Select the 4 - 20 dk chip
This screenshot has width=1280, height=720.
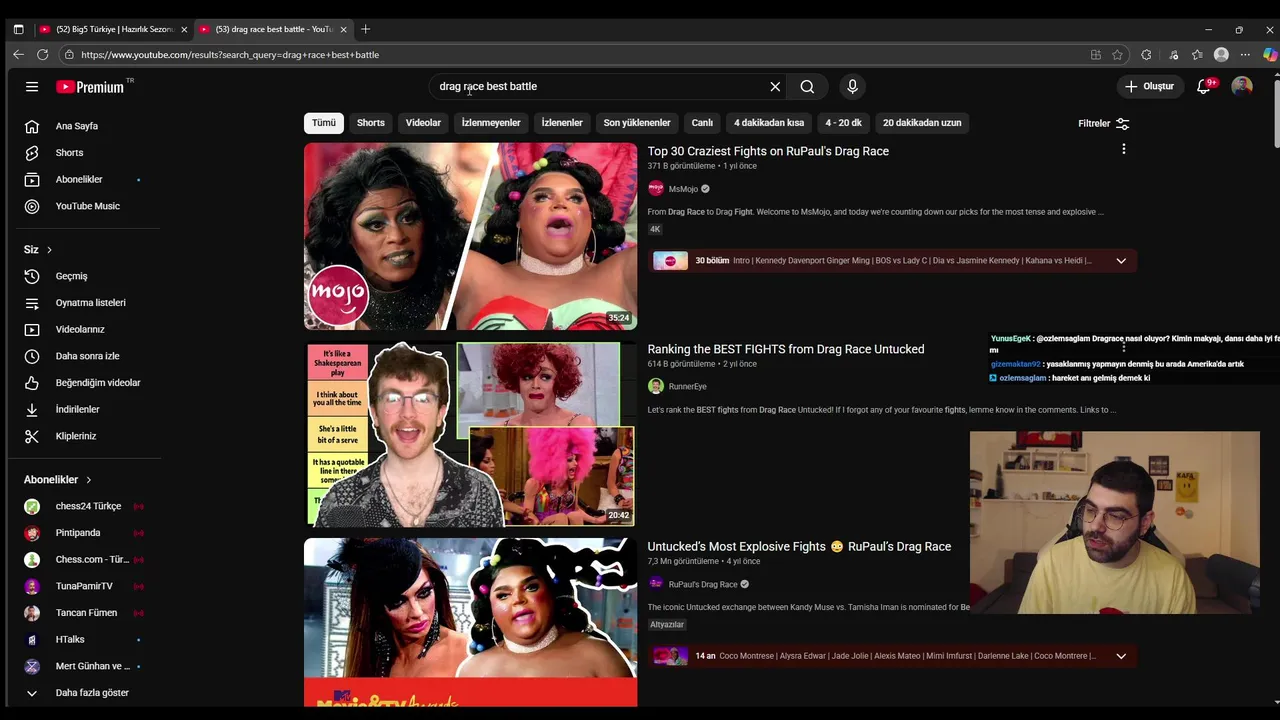(843, 123)
